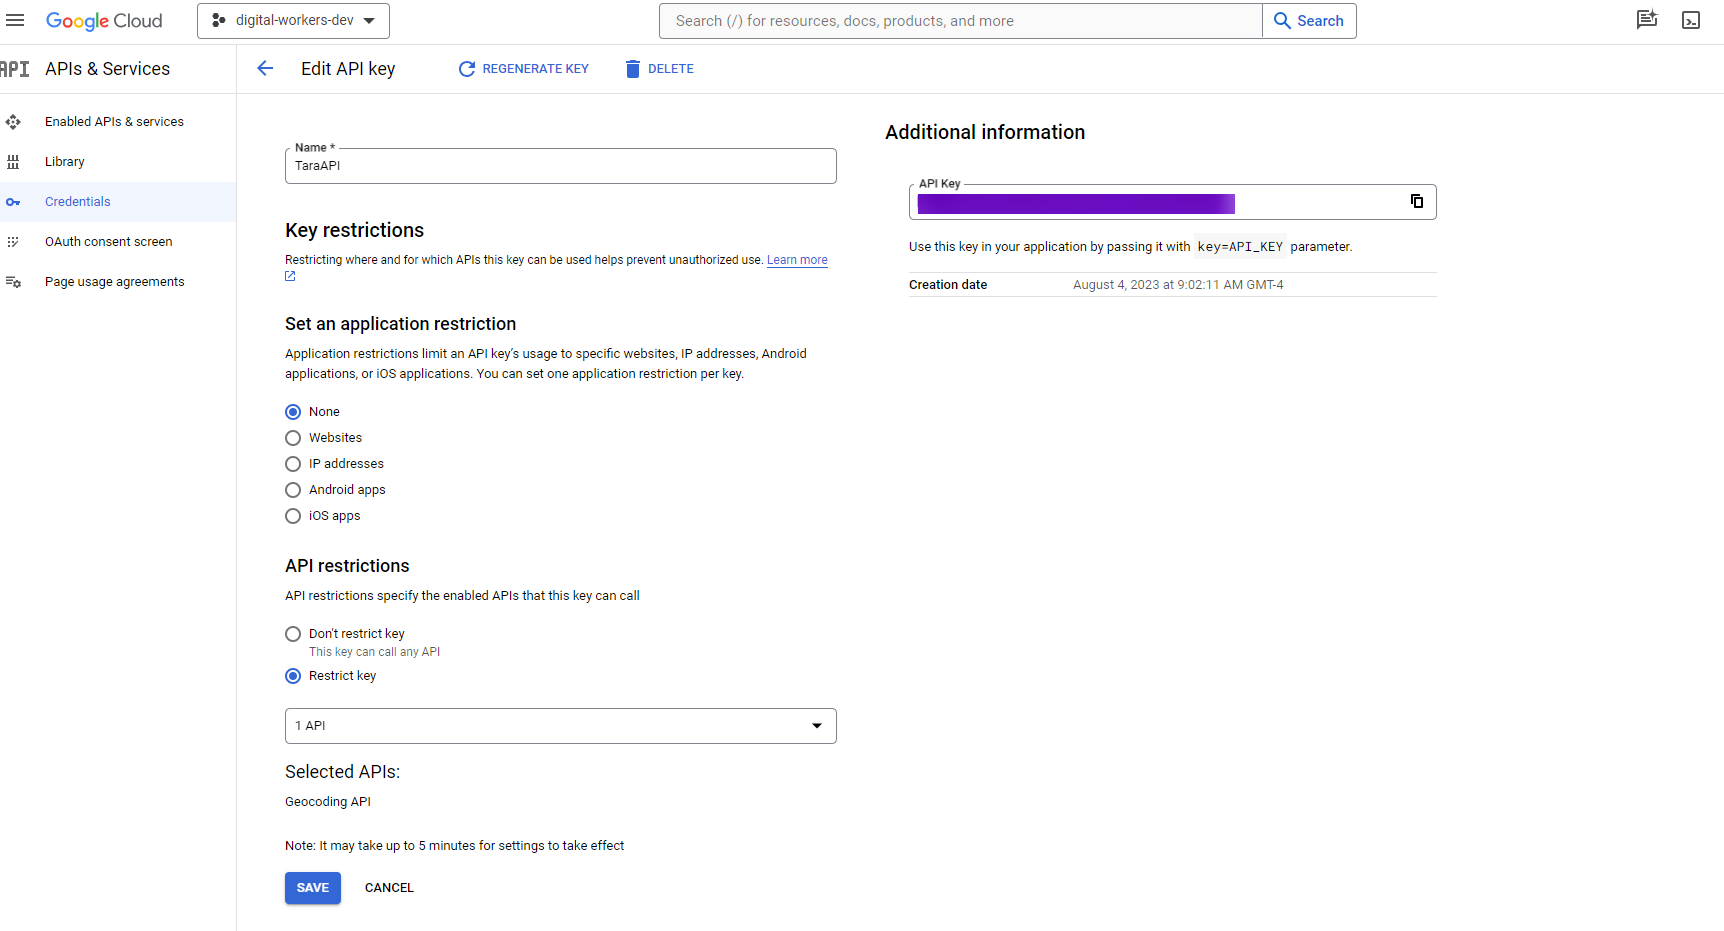Click the OAuth consent screen icon
This screenshot has height=931, width=1724.
pyautogui.click(x=13, y=242)
